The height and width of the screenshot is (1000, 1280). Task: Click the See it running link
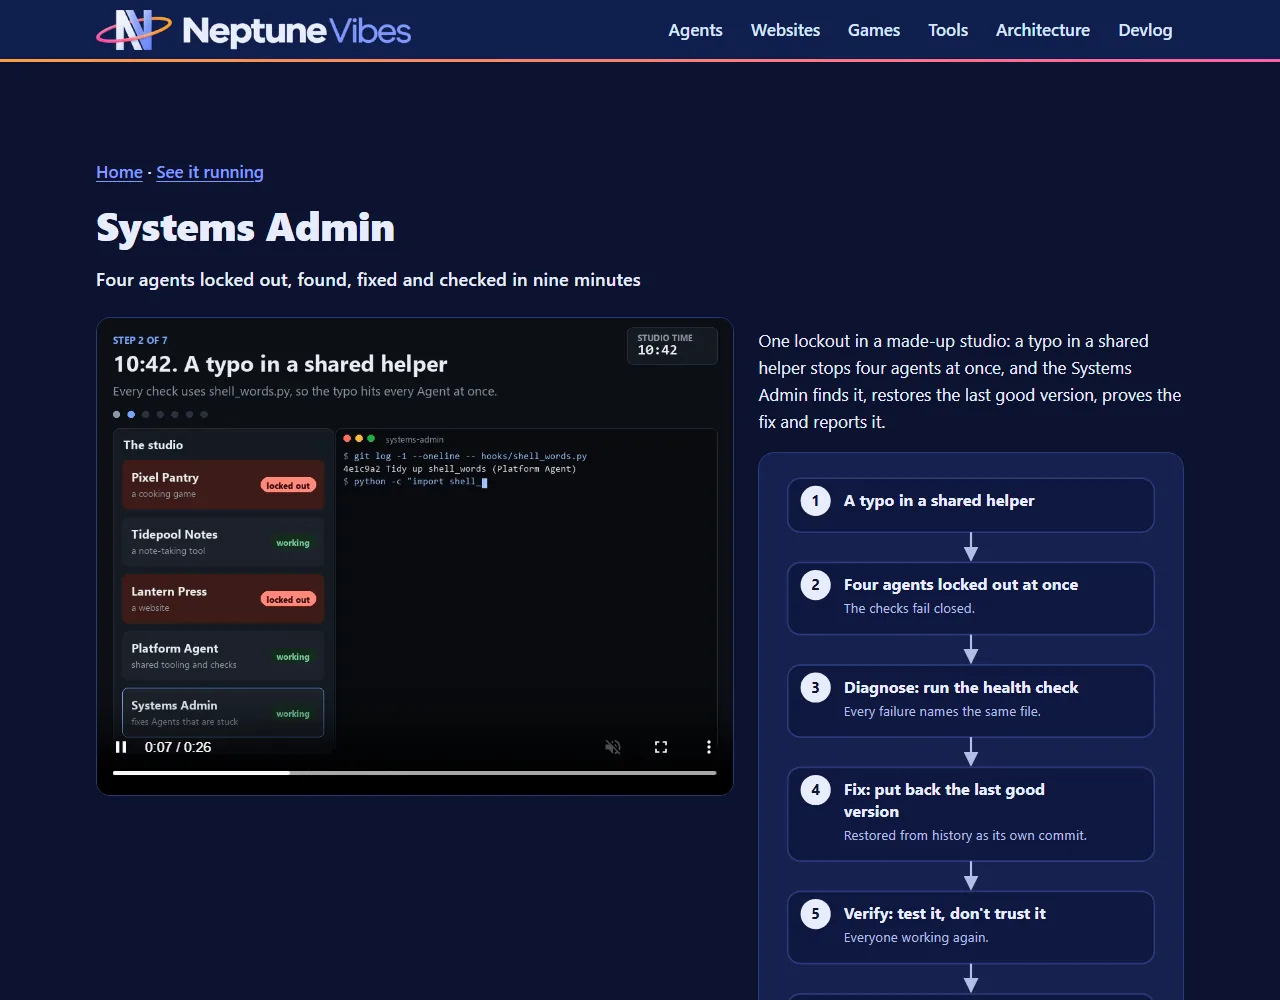[210, 172]
